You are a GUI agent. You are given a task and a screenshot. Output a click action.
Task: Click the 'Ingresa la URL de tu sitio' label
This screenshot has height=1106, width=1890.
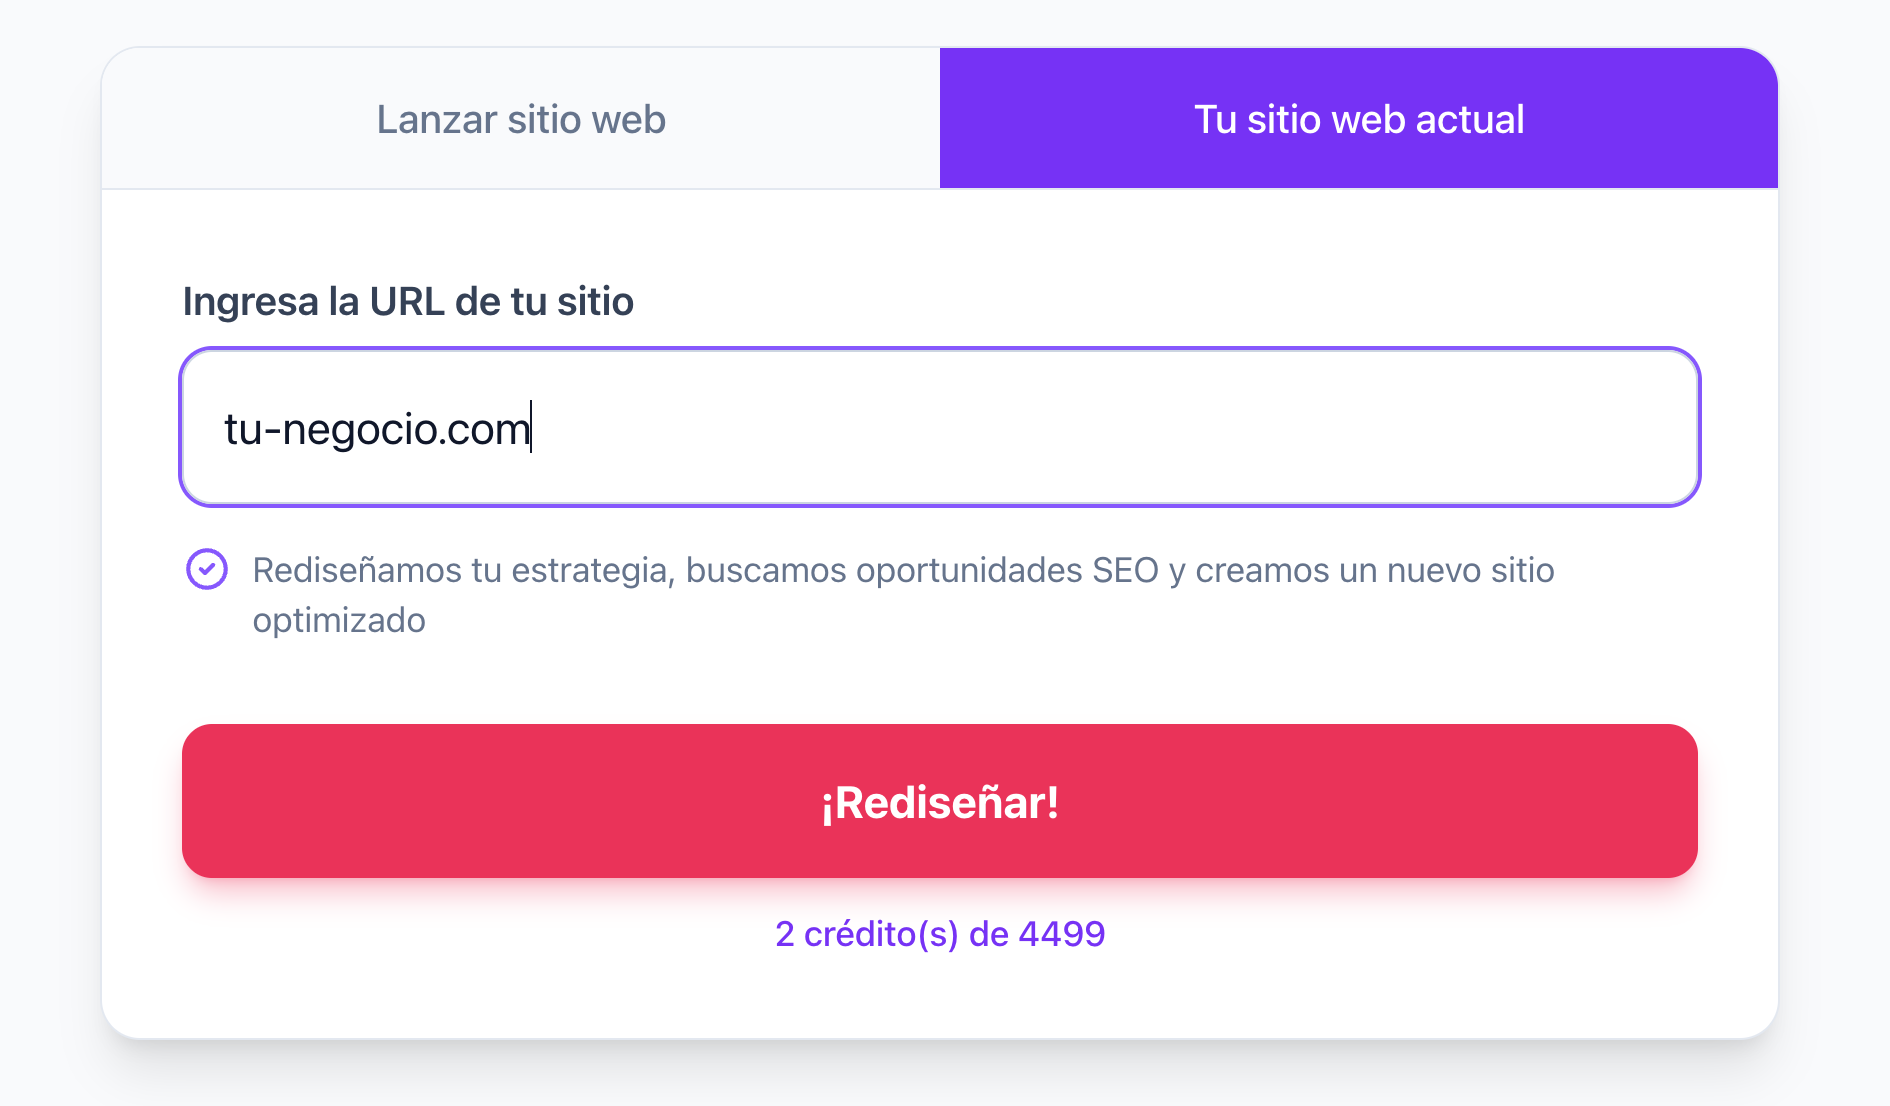pos(408,301)
